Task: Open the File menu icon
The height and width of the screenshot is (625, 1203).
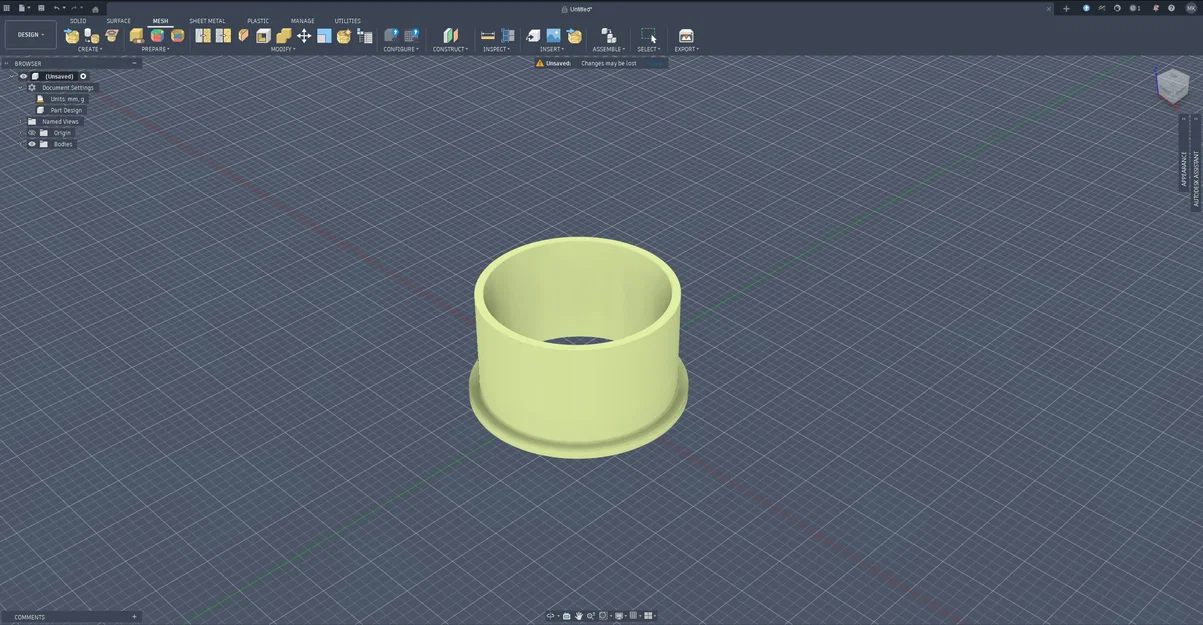Action: pos(23,8)
